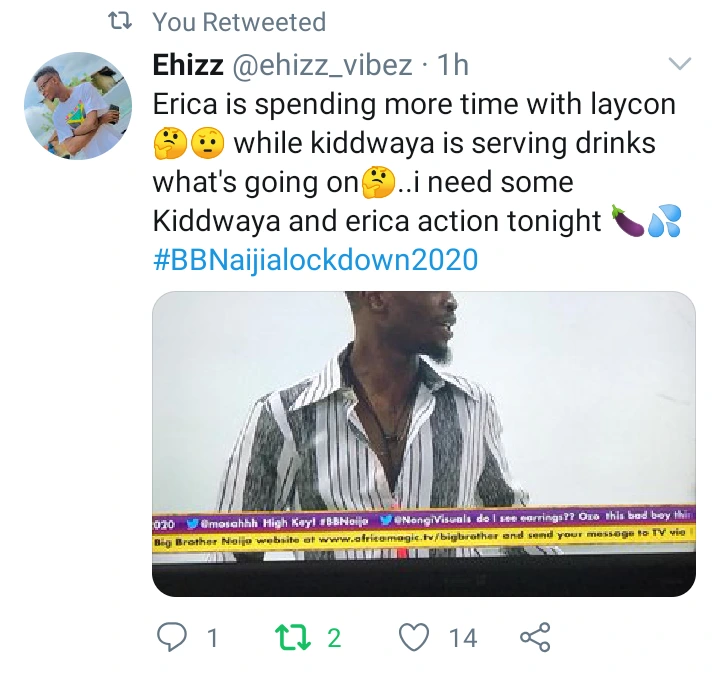Viewport: 720px width, 675px height.
Task: Open the @ehizz_vibez handle link
Action: [x=324, y=66]
